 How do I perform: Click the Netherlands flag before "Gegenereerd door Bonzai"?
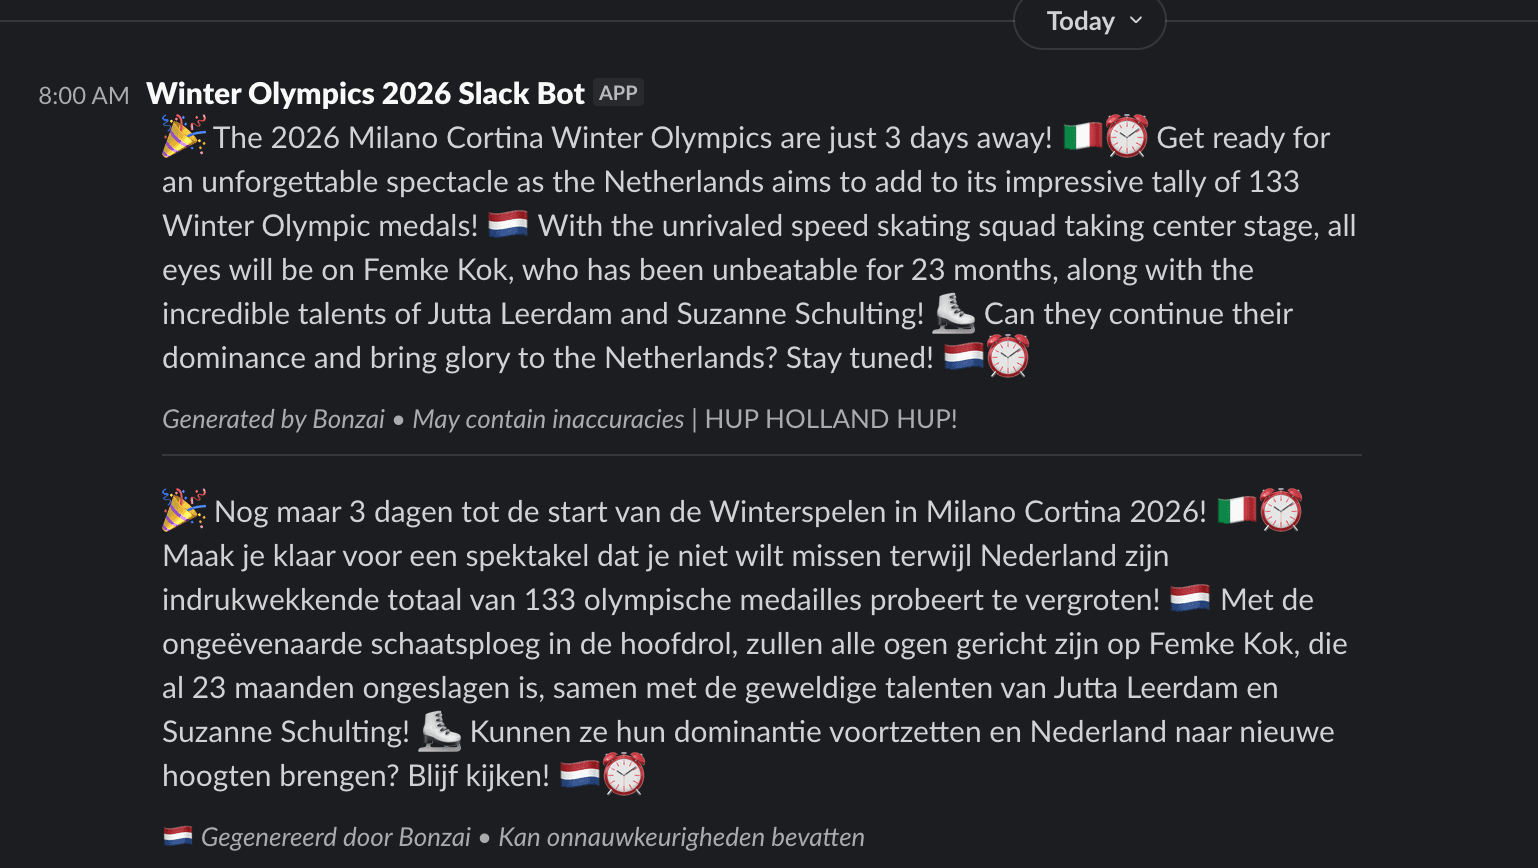coord(175,837)
